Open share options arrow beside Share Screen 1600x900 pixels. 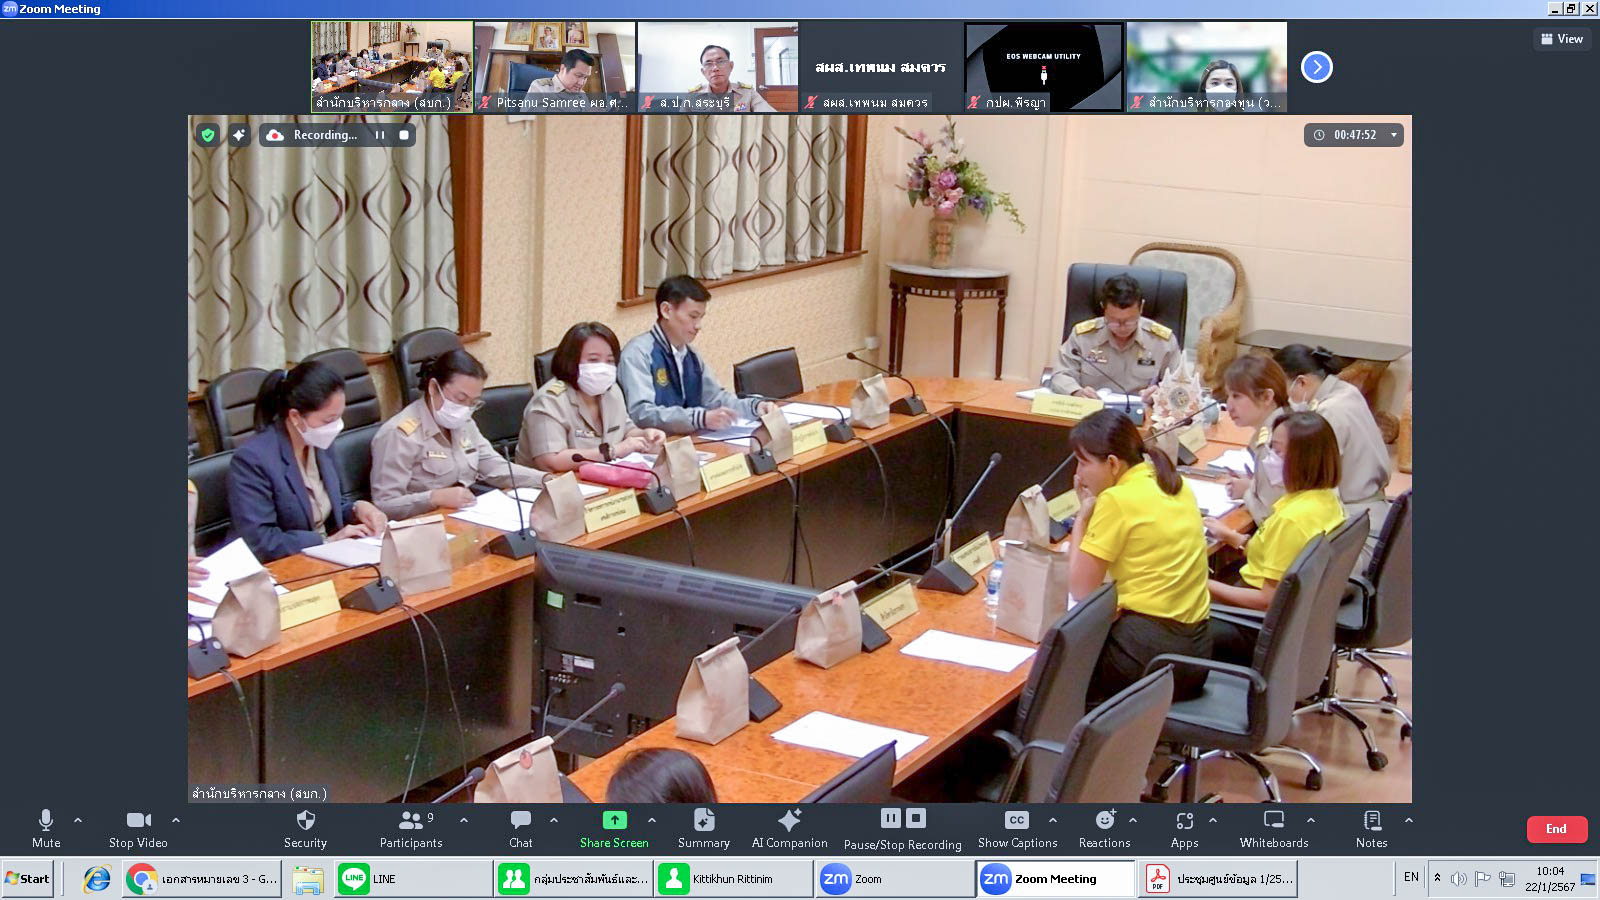click(x=652, y=820)
